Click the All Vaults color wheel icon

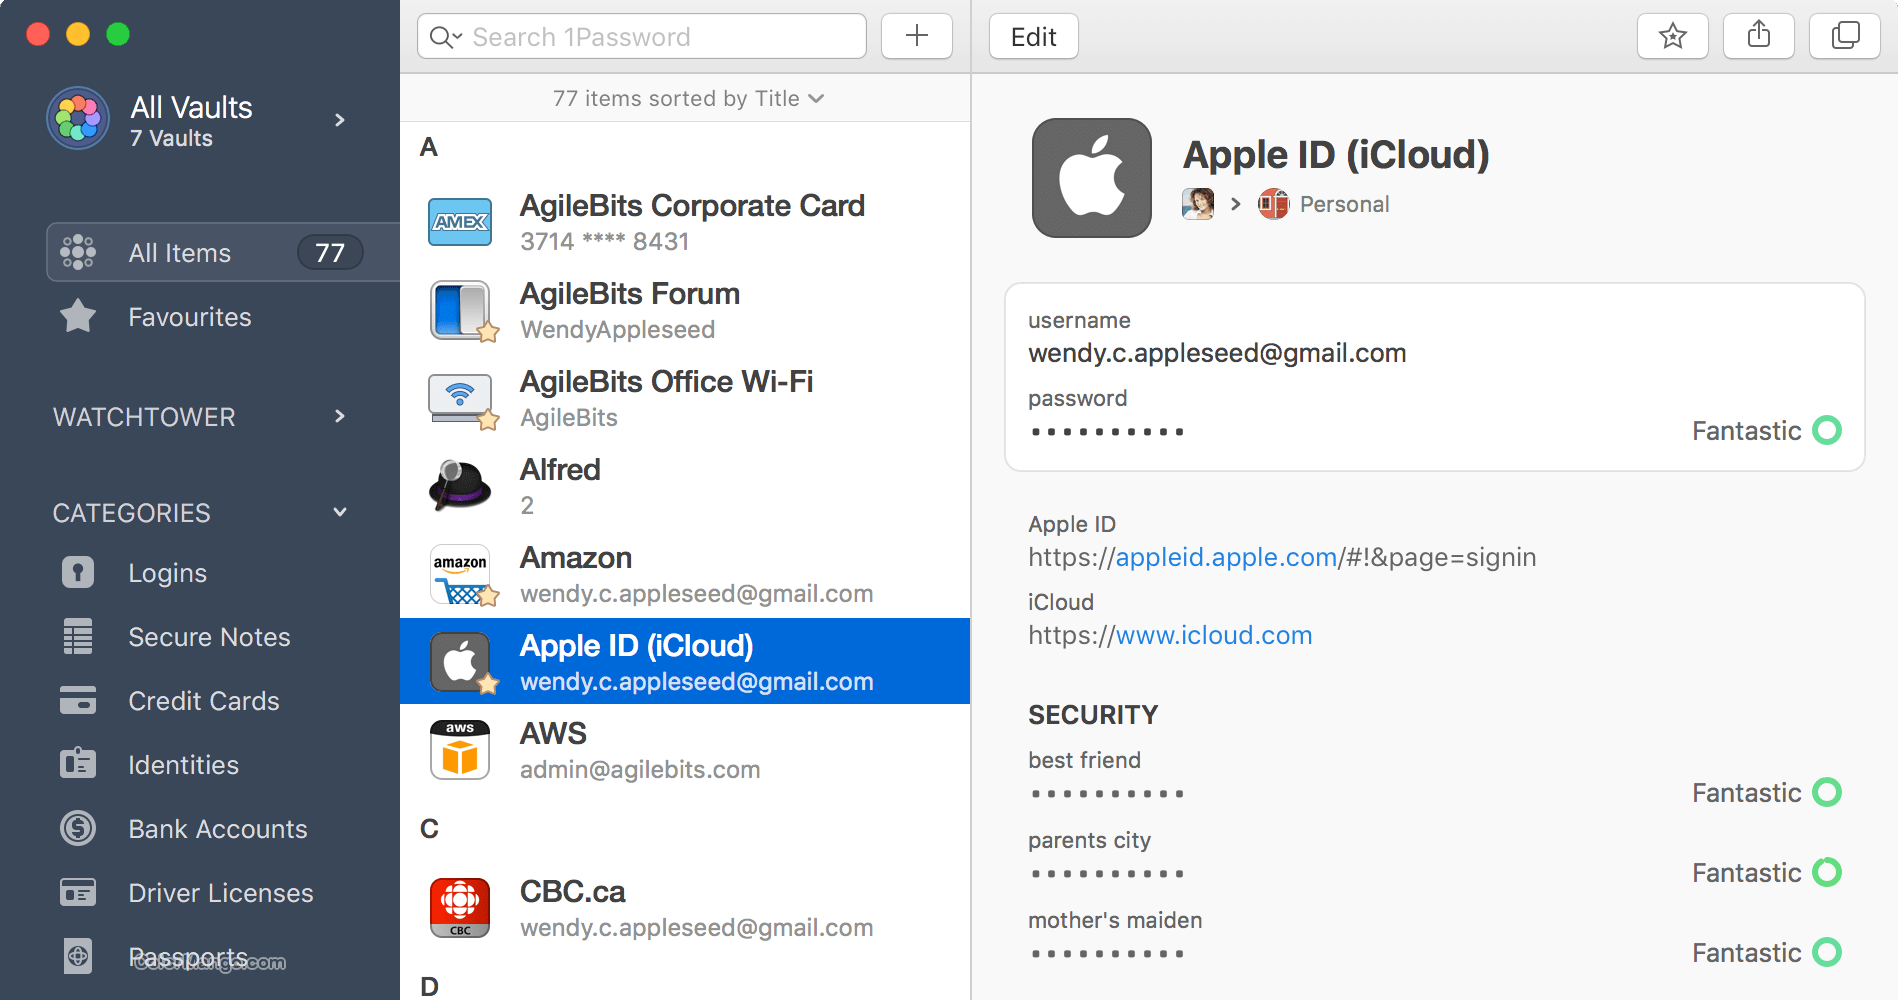[x=77, y=118]
